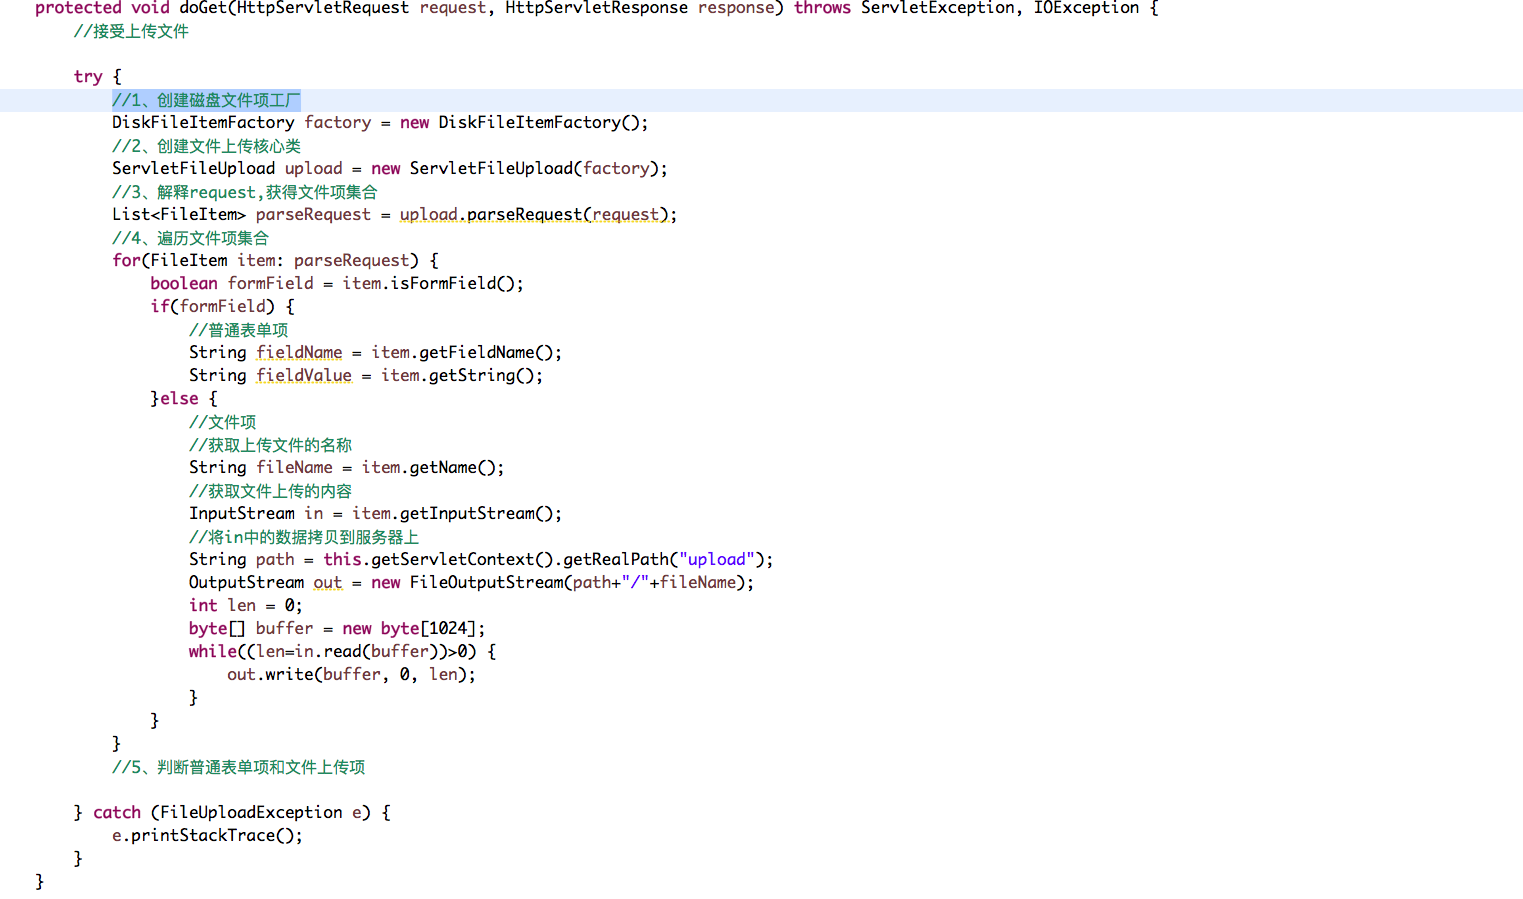The width and height of the screenshot is (1523, 899).
Task: Click the highlighted comment '//1、创建磁盘文件项工厂'
Action: click(206, 100)
